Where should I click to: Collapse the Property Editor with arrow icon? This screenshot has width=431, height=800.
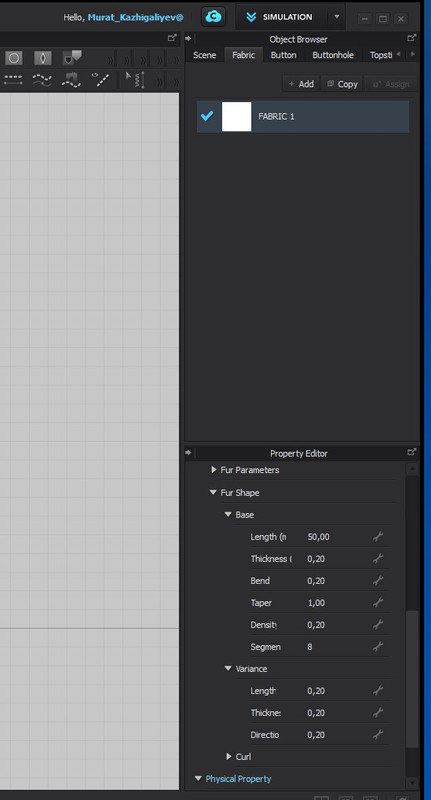188,452
